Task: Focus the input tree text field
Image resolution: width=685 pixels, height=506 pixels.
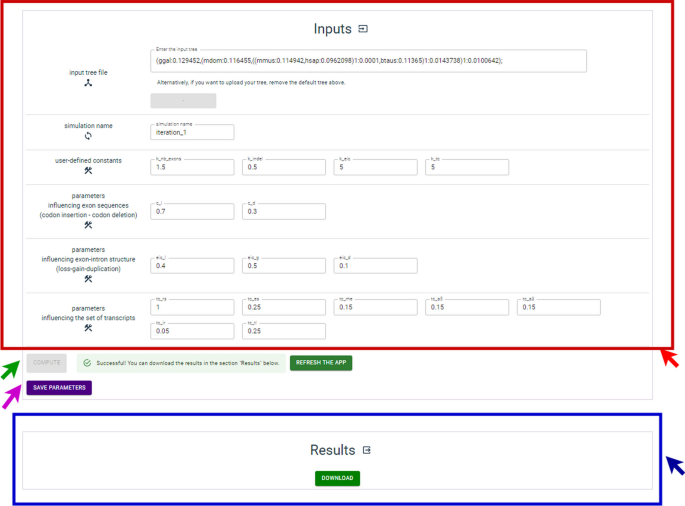Action: coord(368,61)
